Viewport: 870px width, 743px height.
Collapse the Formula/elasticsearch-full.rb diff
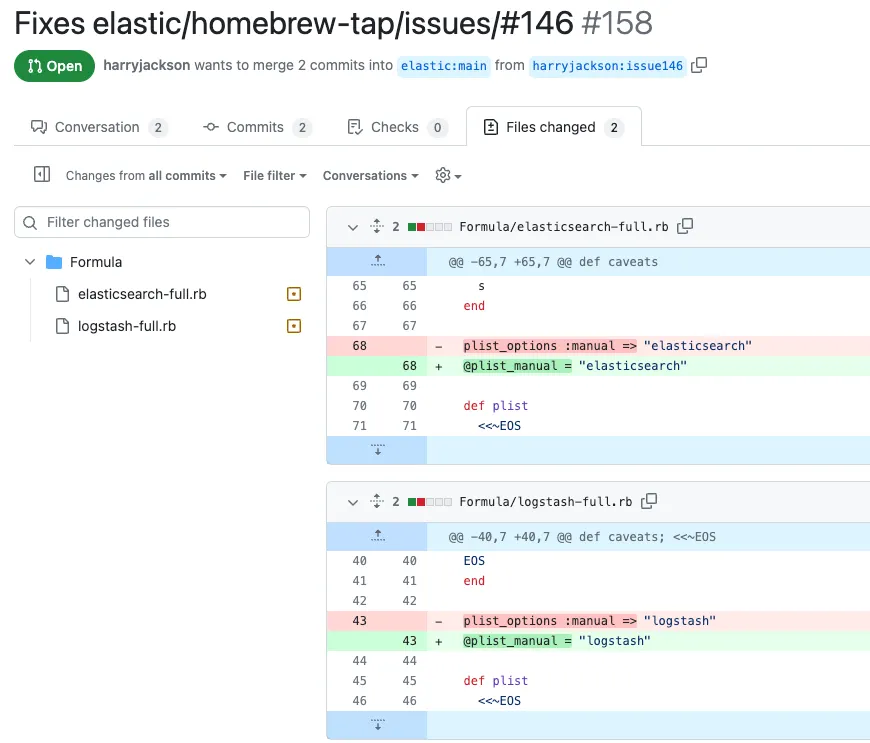tap(353, 227)
